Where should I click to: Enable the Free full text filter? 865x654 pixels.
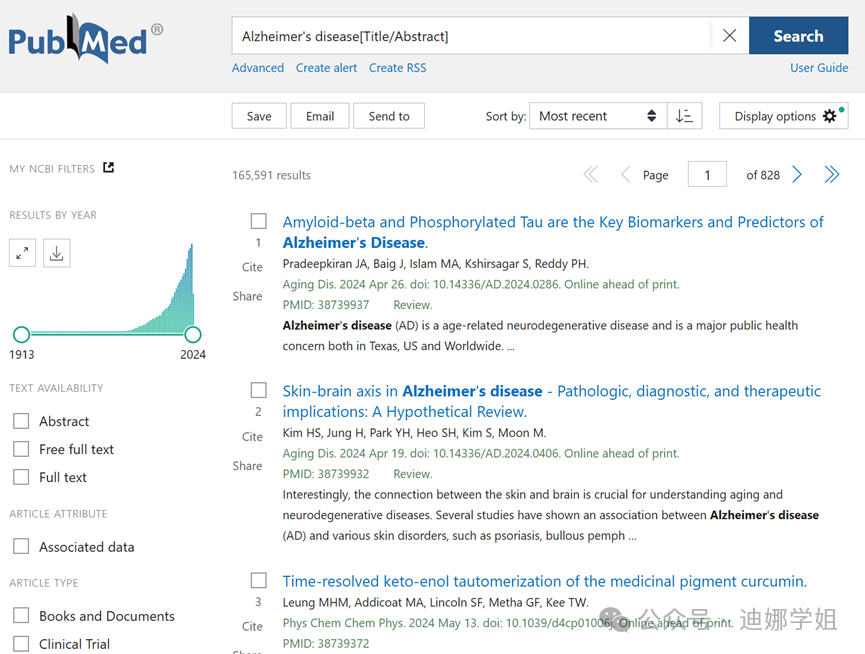tap(21, 449)
